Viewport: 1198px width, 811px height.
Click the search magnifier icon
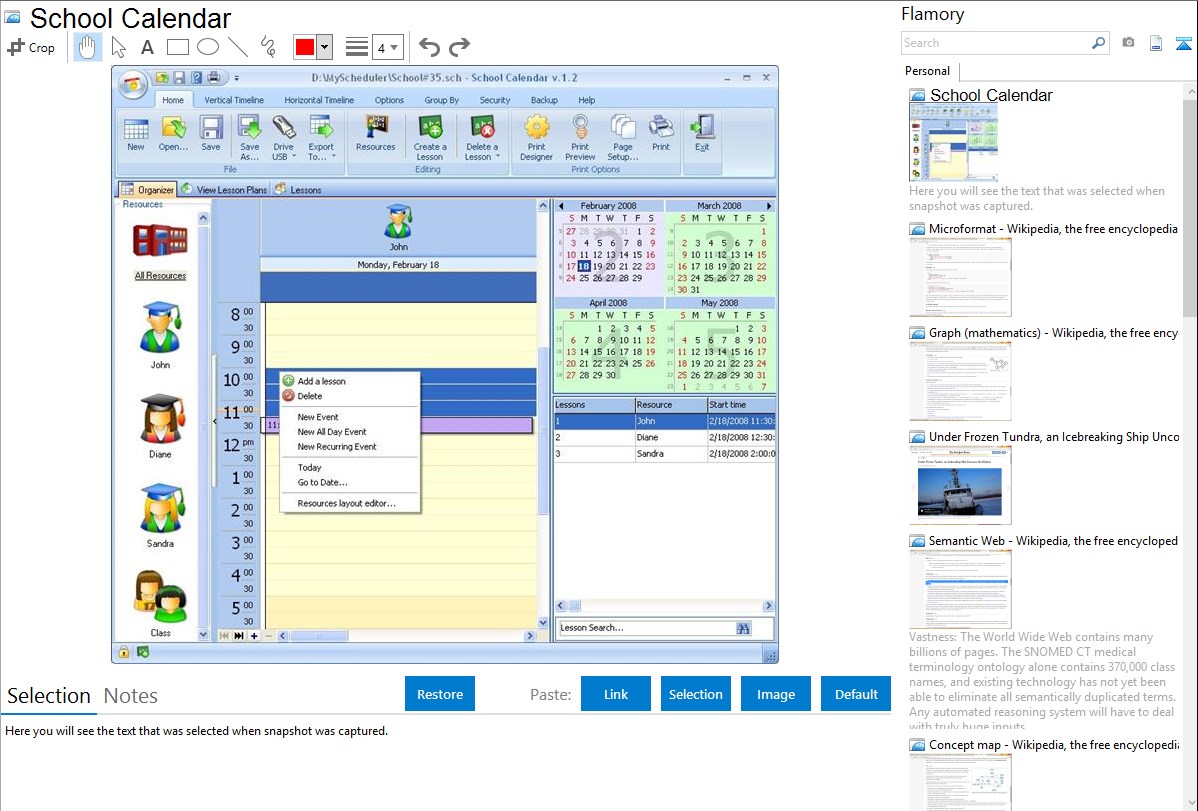pyautogui.click(x=1098, y=43)
